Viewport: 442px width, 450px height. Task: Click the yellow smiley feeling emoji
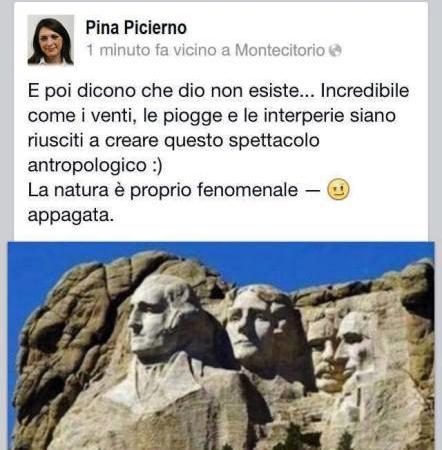tap(338, 189)
